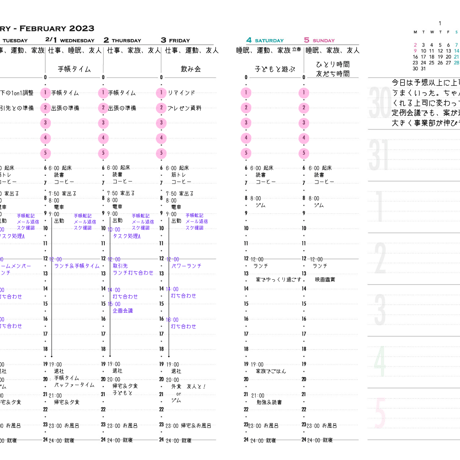Screen dimensions: 460x460
Task: Click Thursday's 子どもと evening entry
Action: pyautogui.click(x=122, y=393)
